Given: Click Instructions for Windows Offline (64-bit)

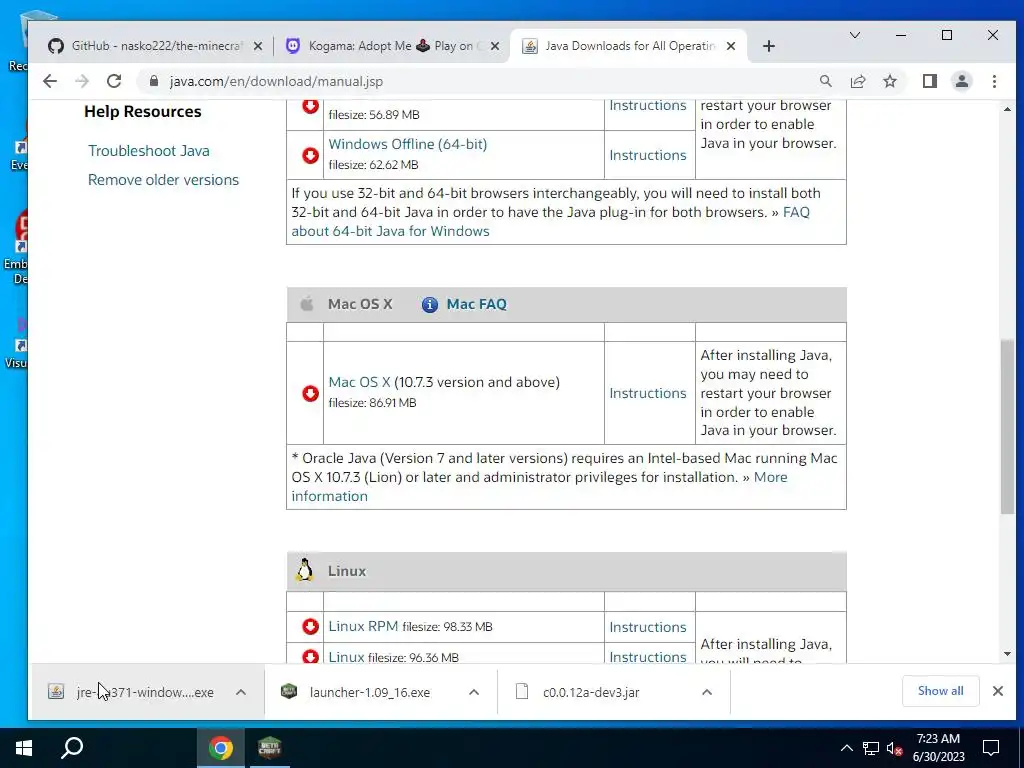Looking at the screenshot, I should coord(648,155).
